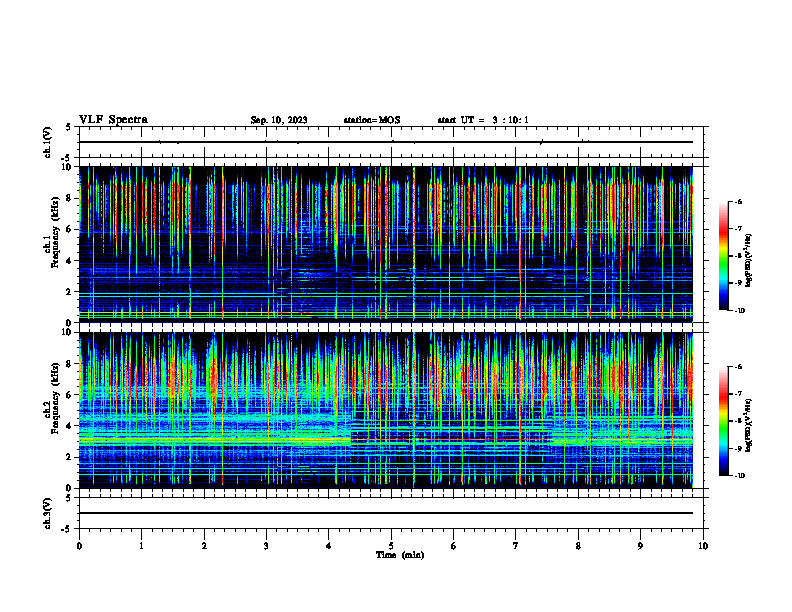792x612 pixels.
Task: Click the "Time (min)" axis label
Action: (400, 555)
